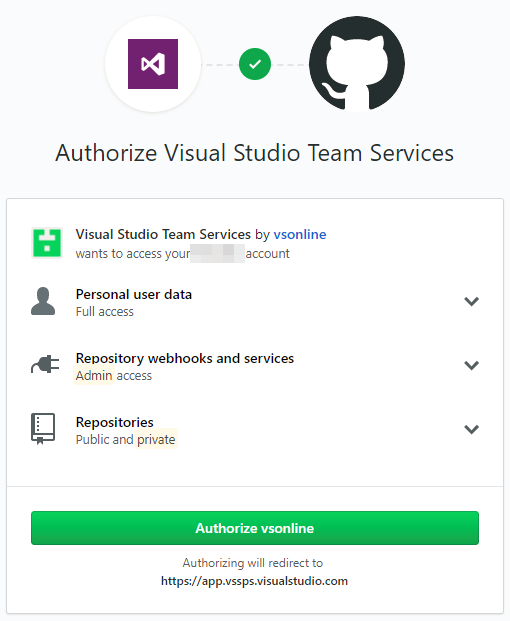The image size is (510, 621).
Task: Click the green vsonline app avatar icon
Action: click(47, 243)
